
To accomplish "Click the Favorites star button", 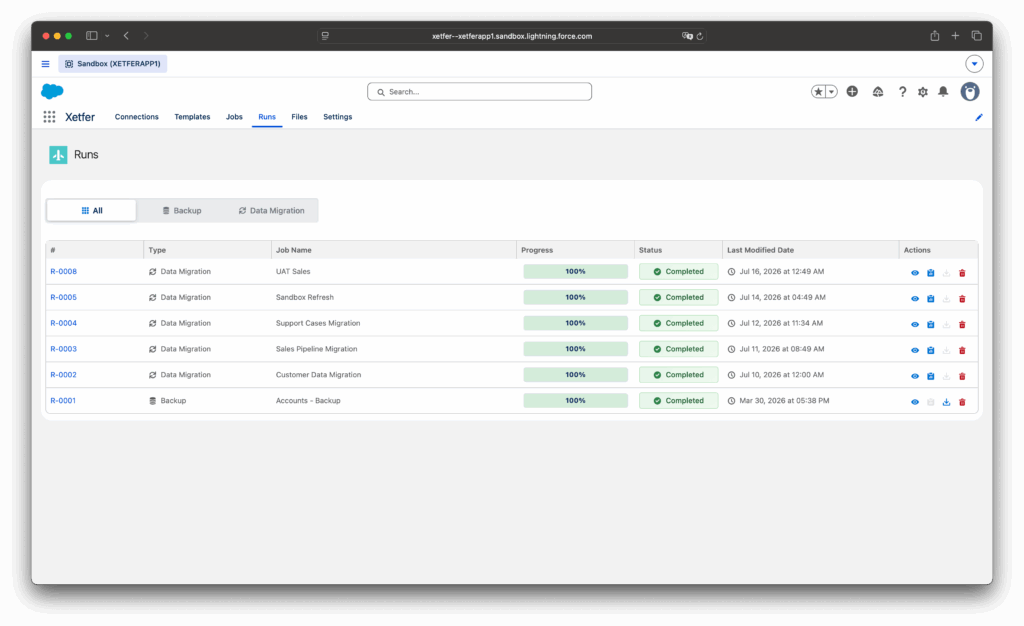I will point(818,92).
